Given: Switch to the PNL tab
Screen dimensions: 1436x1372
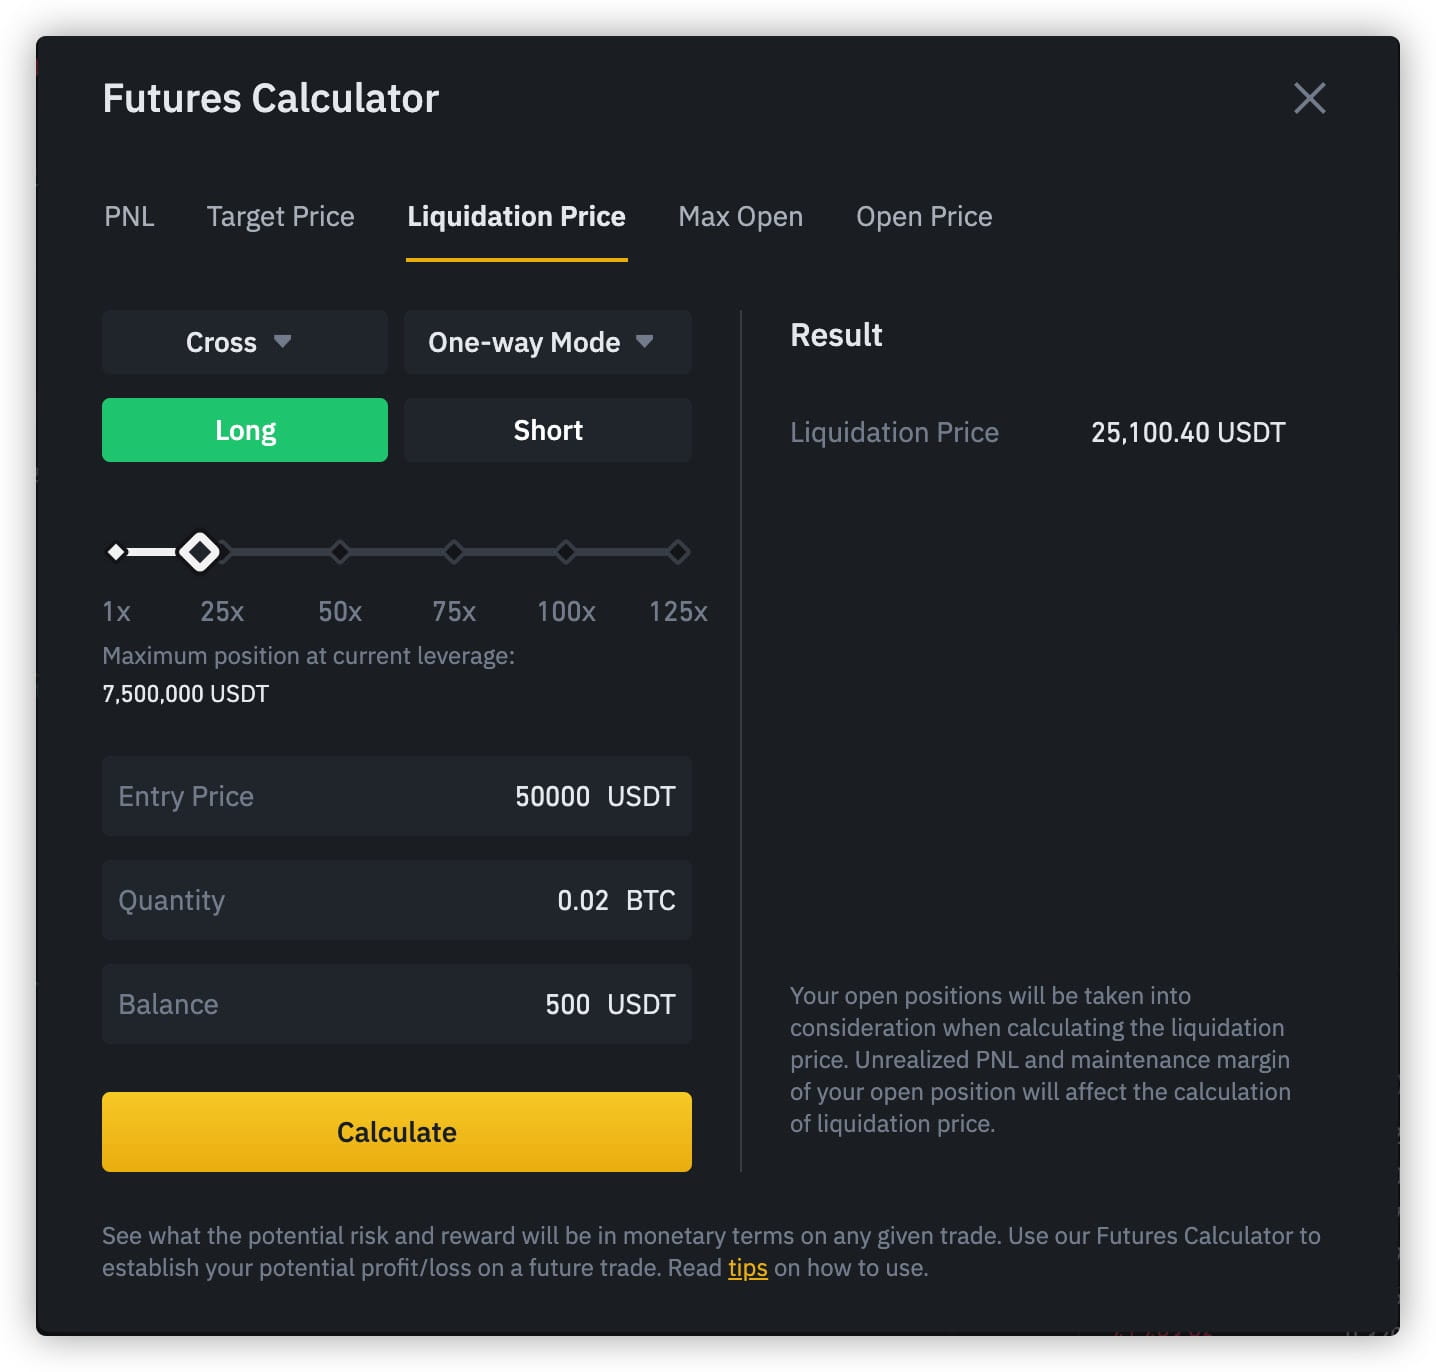Looking at the screenshot, I should (x=129, y=217).
